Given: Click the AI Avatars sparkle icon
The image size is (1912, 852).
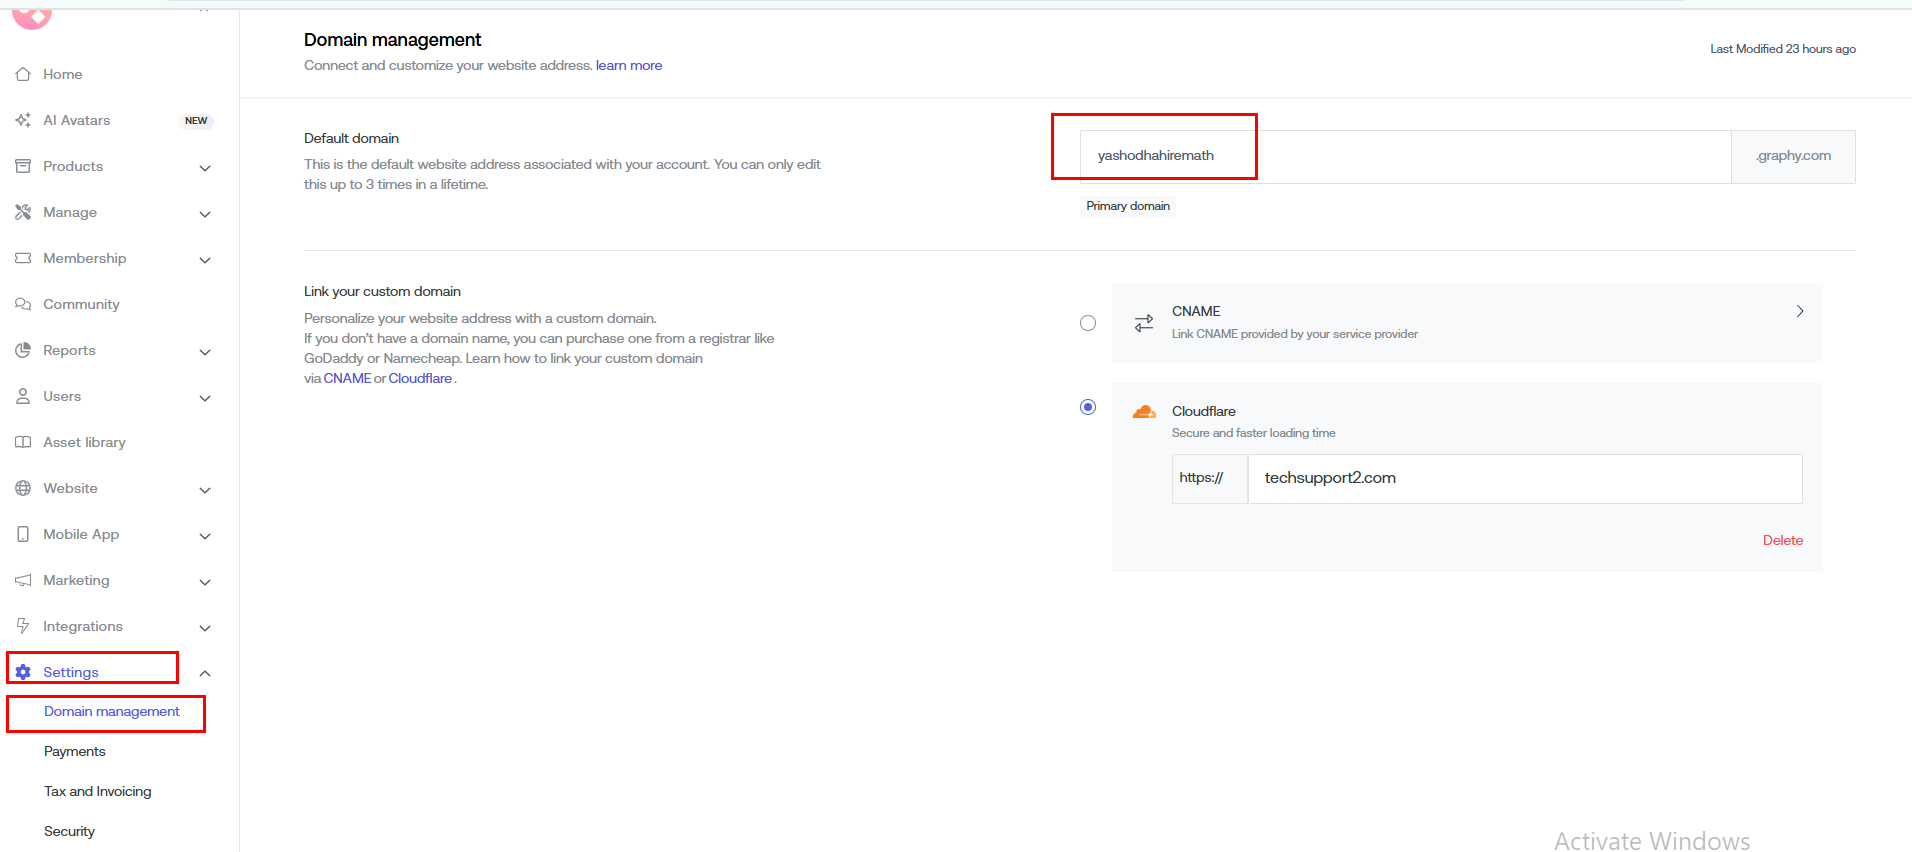Looking at the screenshot, I should tap(23, 120).
